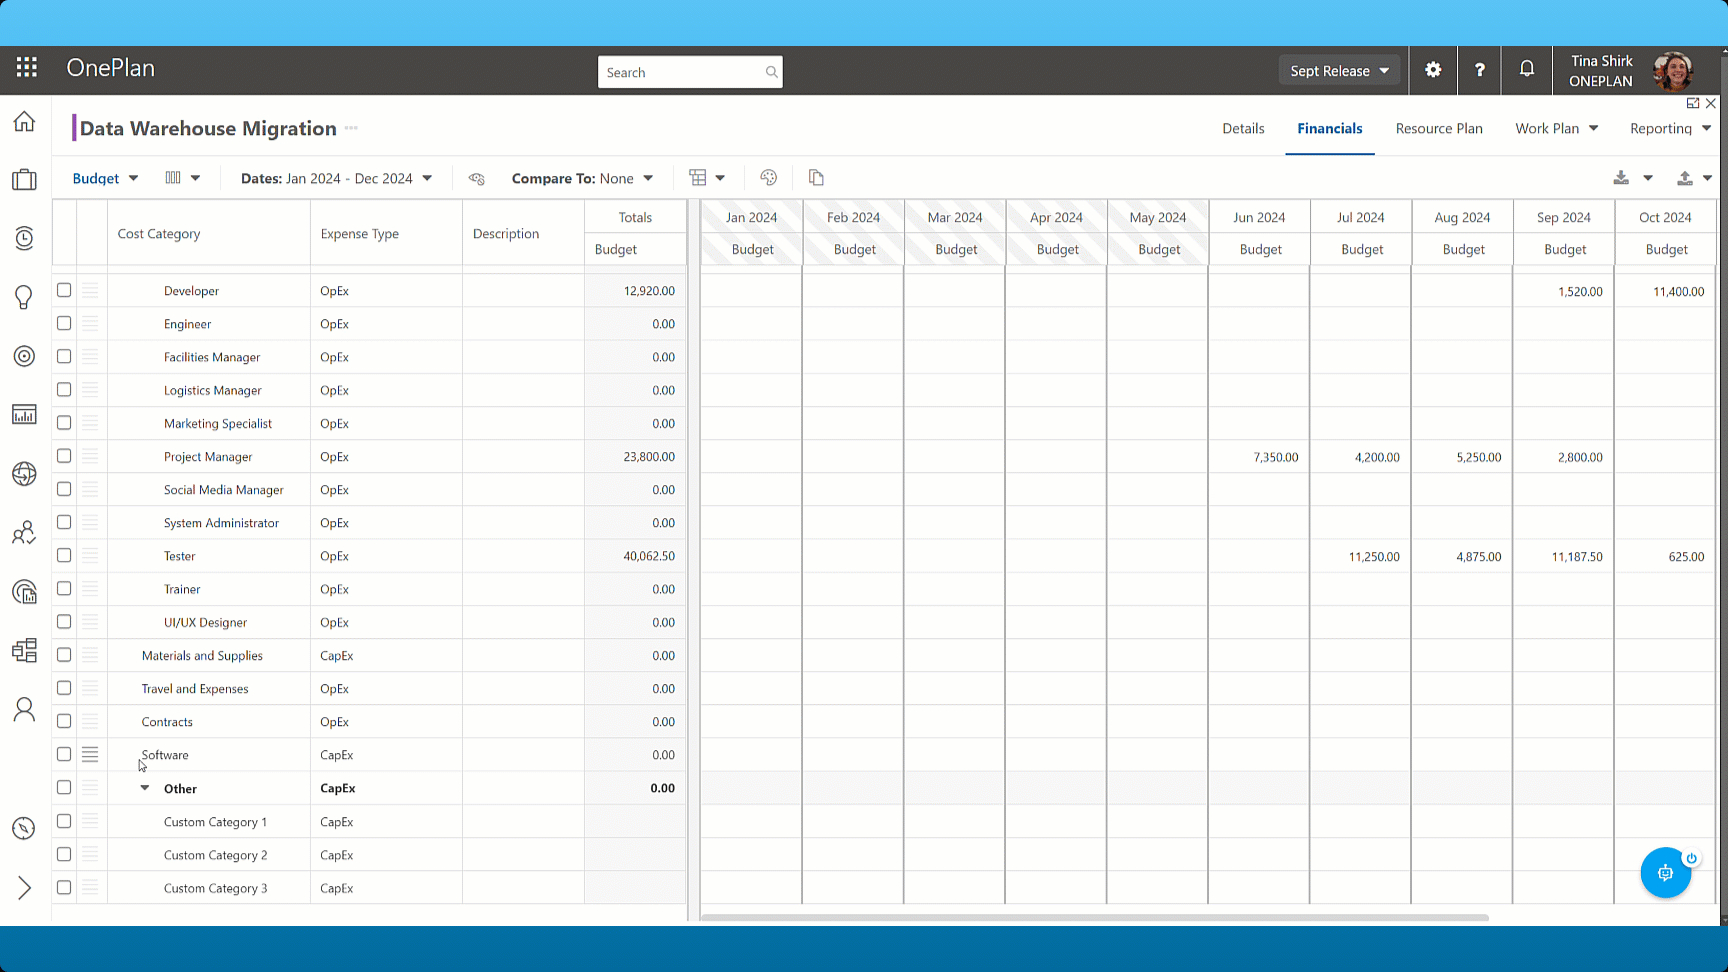This screenshot has height=972, width=1728.
Task: Open the Work Plan tab menu
Action: (1557, 128)
